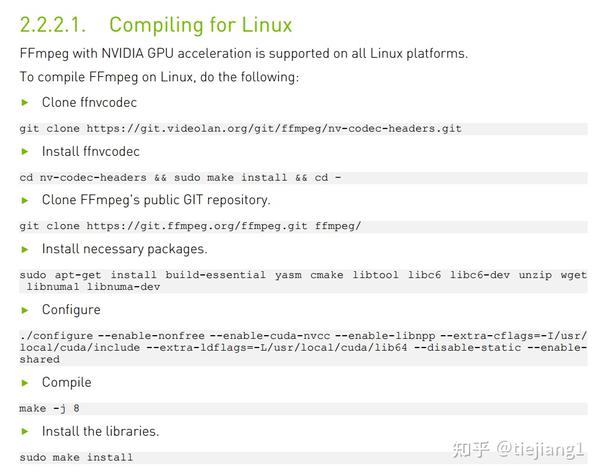The width and height of the screenshot is (600, 476).
Task: Click the nv-codec-headers git clone command
Action: point(240,128)
